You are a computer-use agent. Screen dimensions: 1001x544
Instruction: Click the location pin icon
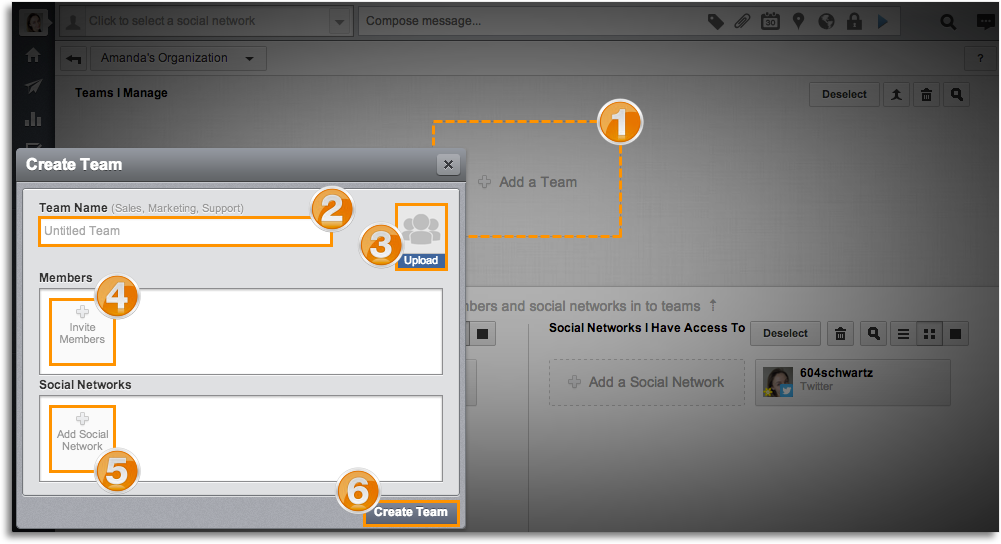click(798, 22)
